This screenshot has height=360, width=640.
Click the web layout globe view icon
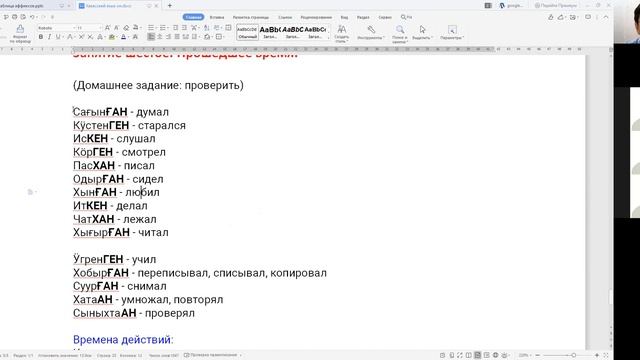coord(495,355)
